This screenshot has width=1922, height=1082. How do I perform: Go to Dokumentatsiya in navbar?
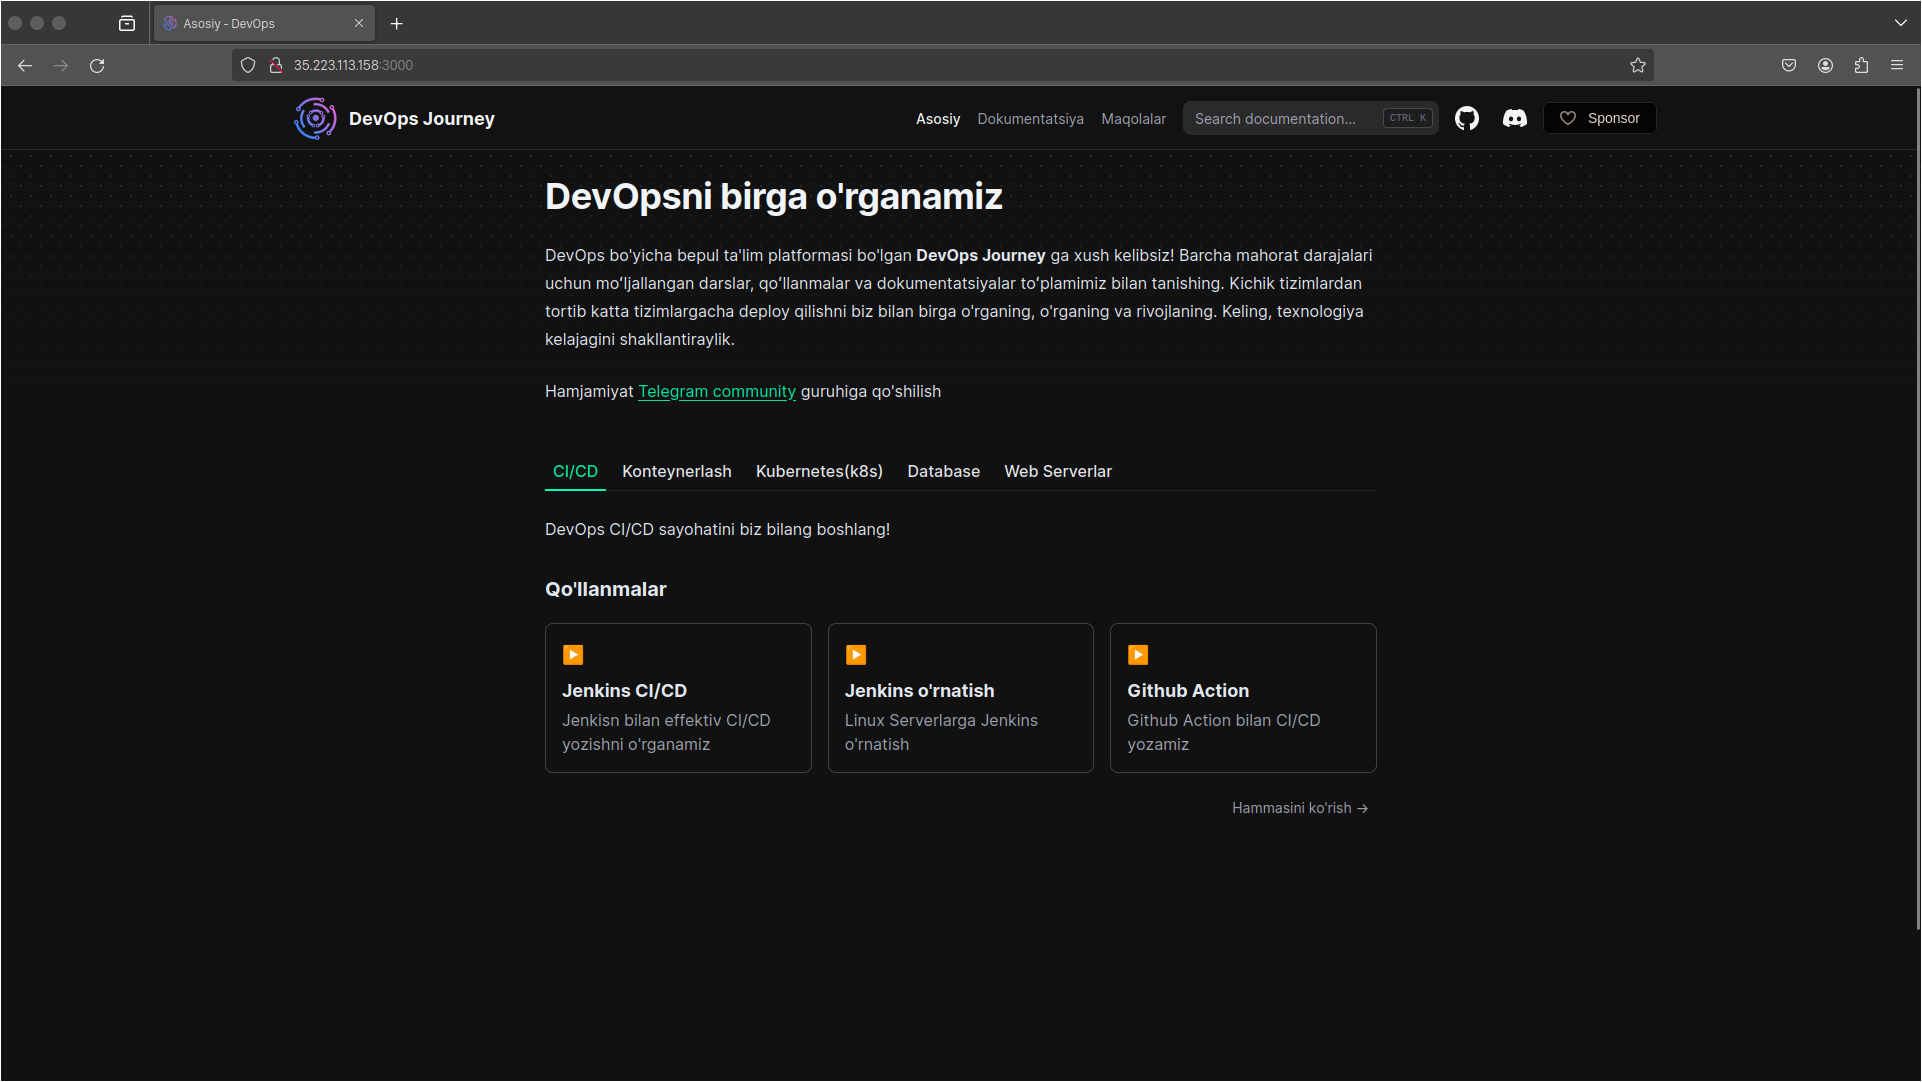coord(1029,118)
